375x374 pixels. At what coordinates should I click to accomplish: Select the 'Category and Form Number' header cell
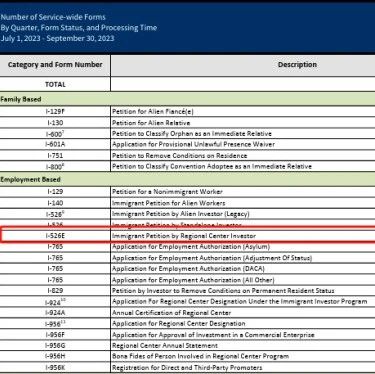(x=55, y=65)
